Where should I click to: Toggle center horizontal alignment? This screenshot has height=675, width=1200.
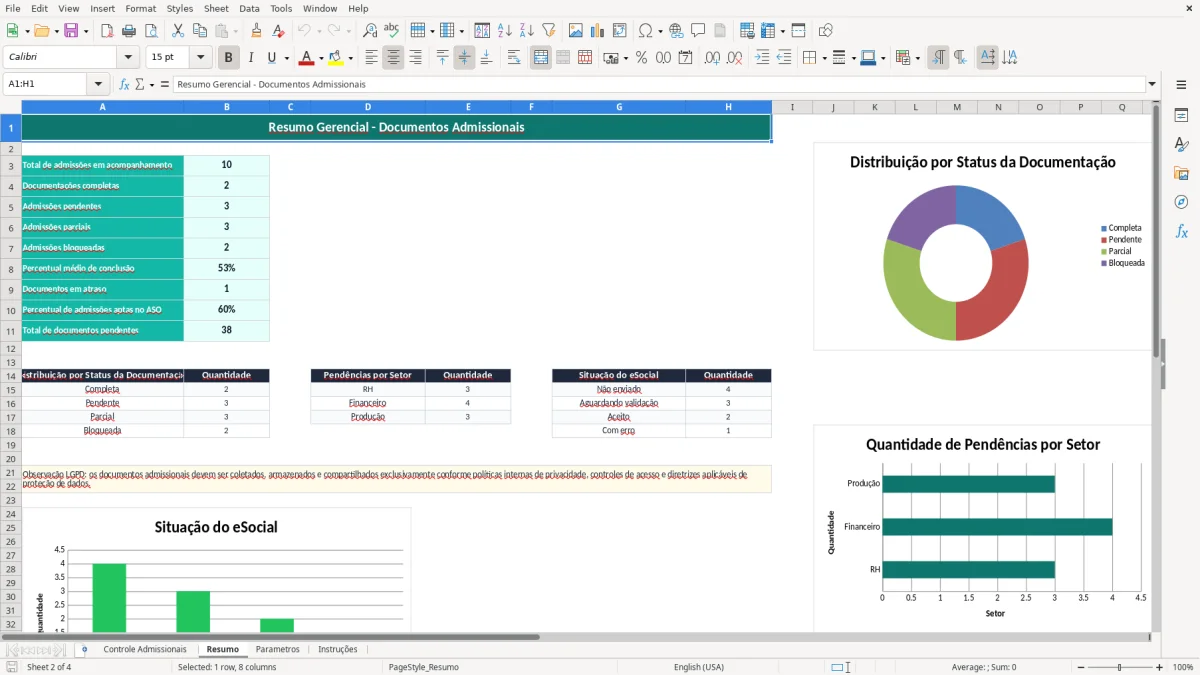click(393, 58)
